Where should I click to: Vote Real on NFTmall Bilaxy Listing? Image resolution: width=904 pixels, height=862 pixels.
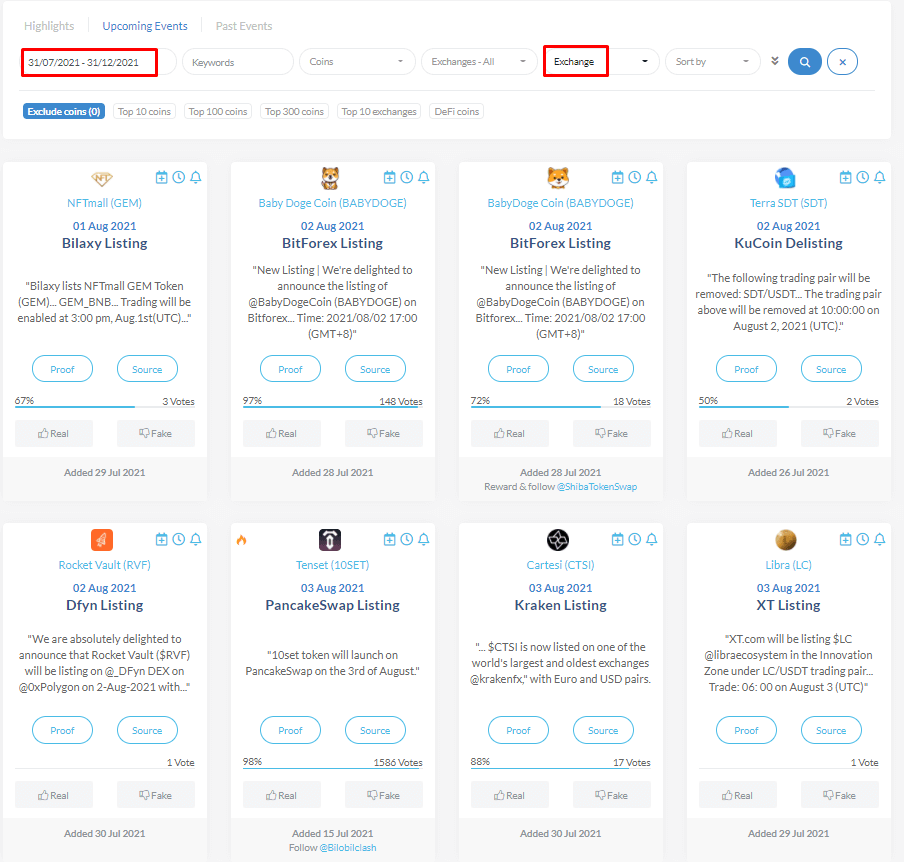(54, 434)
